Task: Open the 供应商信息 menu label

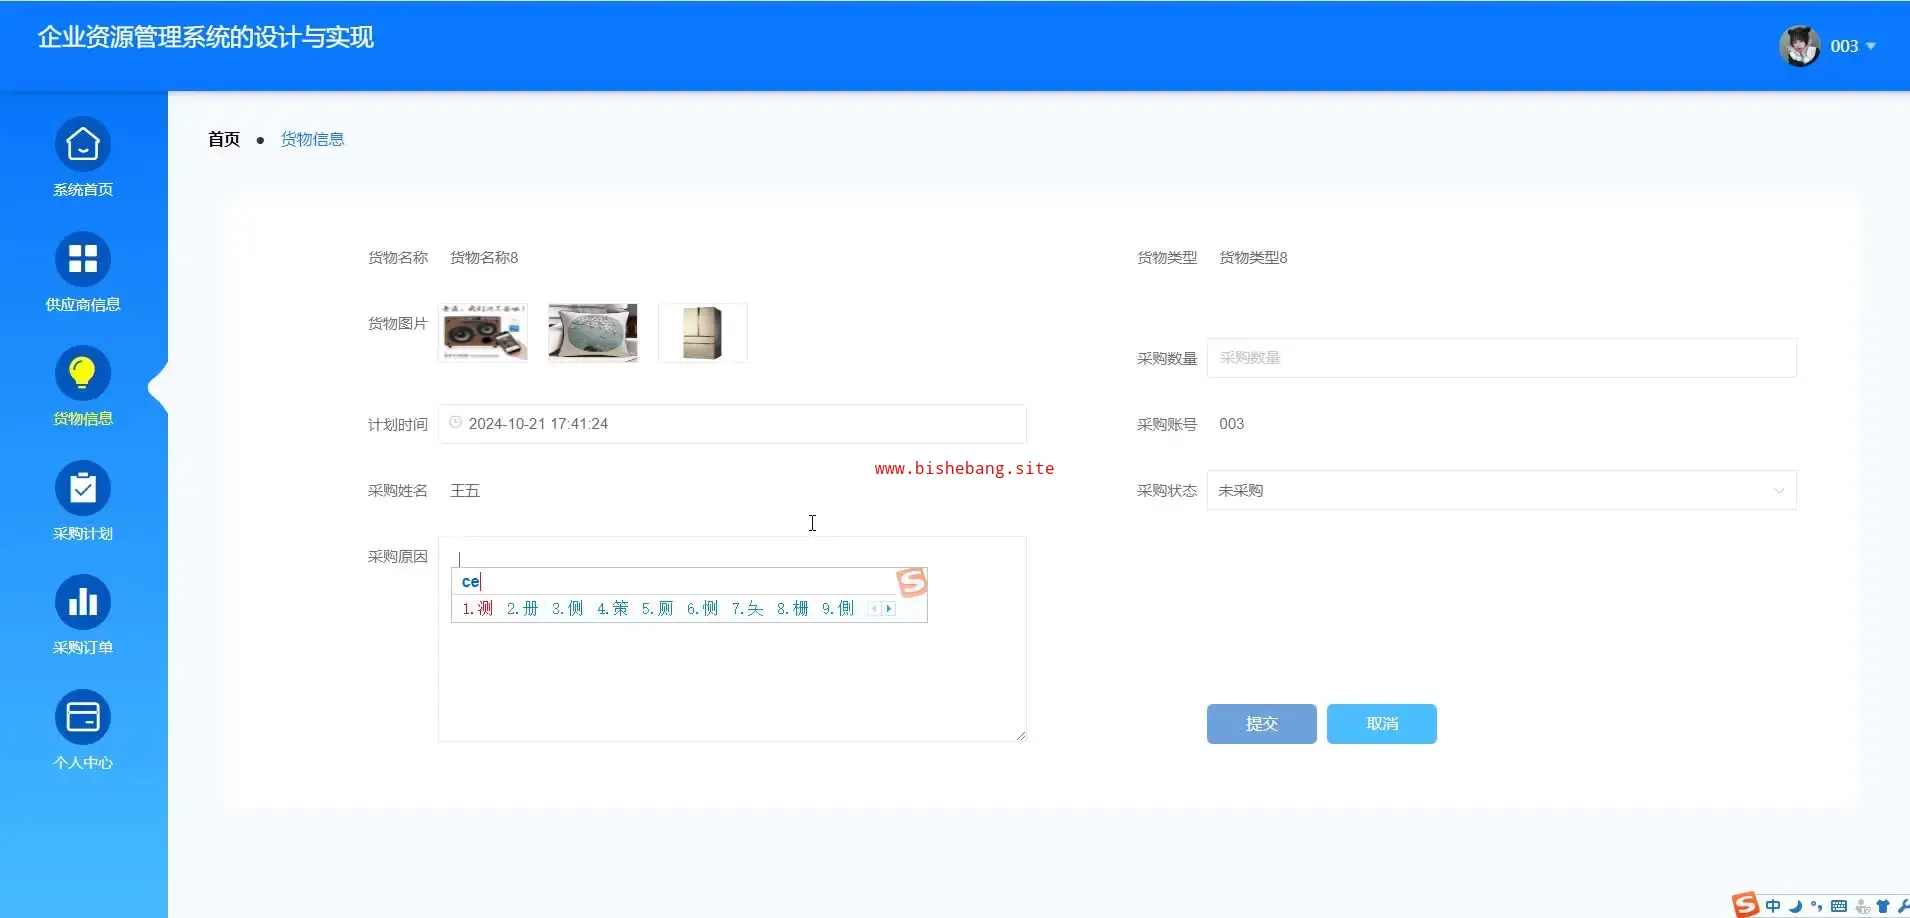Action: (83, 304)
